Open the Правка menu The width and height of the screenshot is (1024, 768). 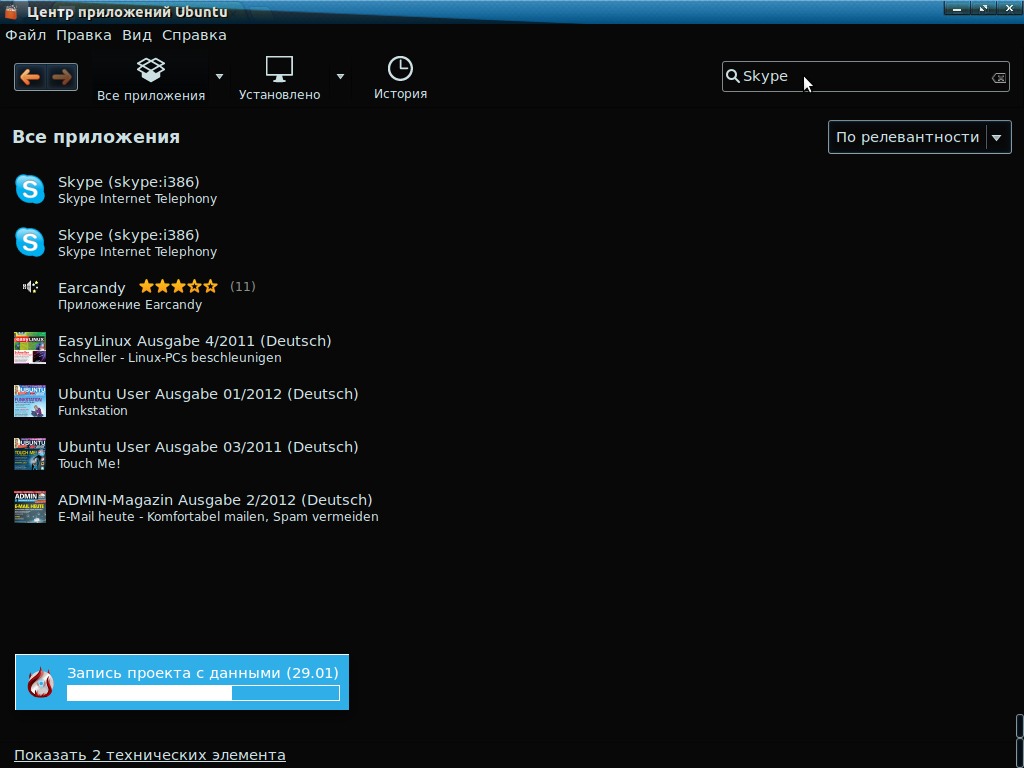click(x=84, y=35)
